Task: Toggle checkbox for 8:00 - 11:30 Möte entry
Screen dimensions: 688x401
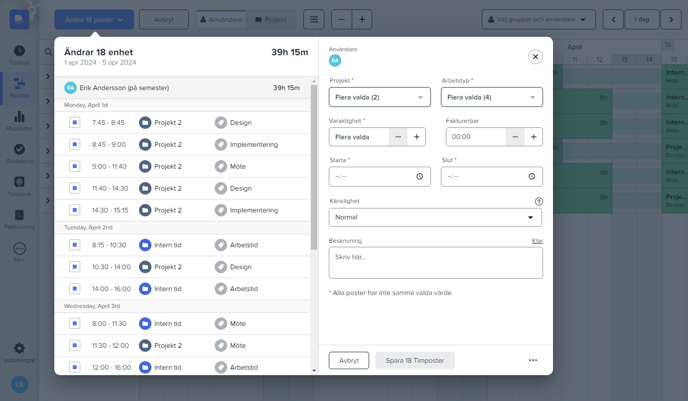Action: (x=75, y=324)
